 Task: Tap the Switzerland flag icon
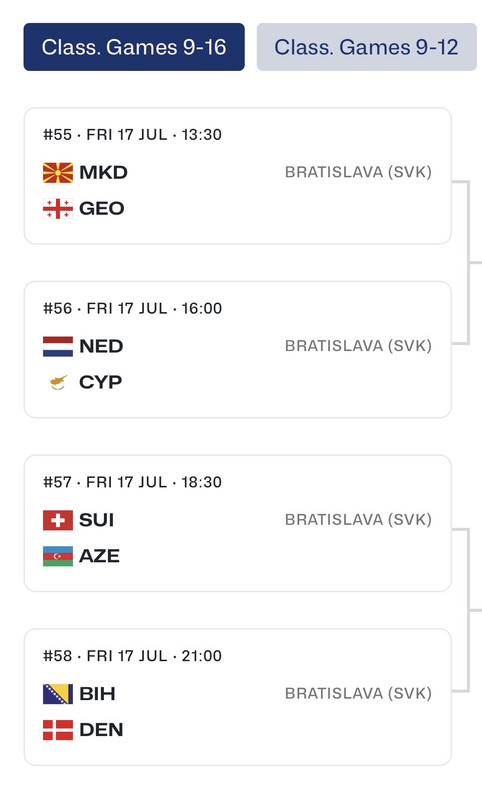(58, 520)
